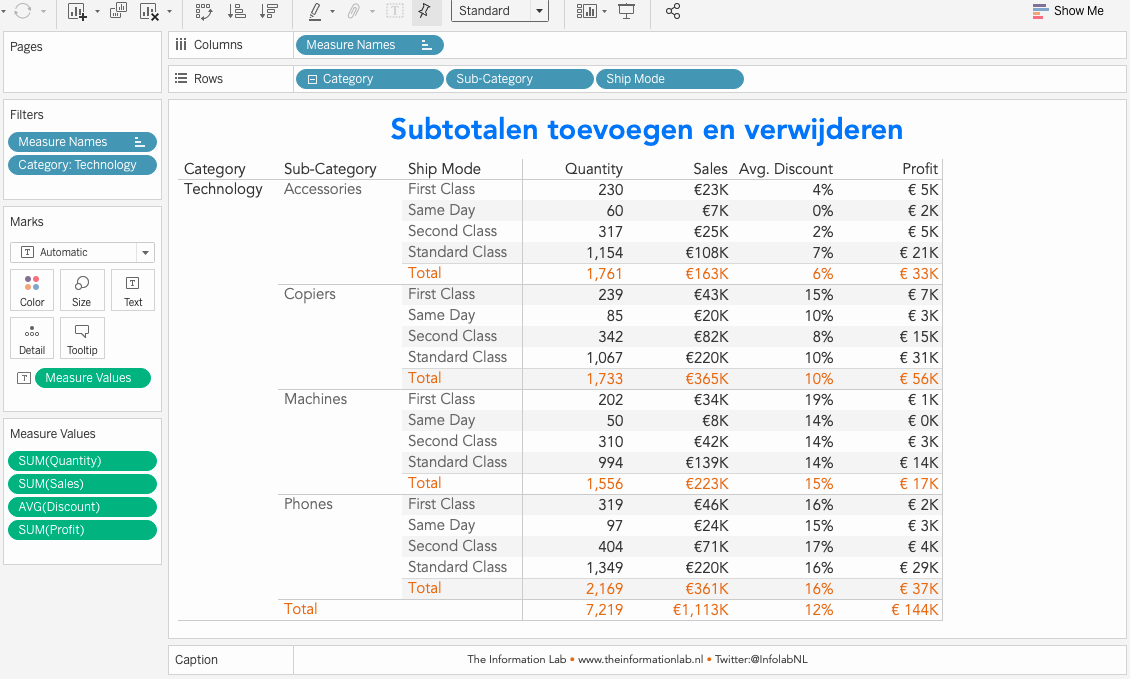This screenshot has width=1130, height=679.
Task: Click the Highlight pen icon
Action: pos(315,11)
